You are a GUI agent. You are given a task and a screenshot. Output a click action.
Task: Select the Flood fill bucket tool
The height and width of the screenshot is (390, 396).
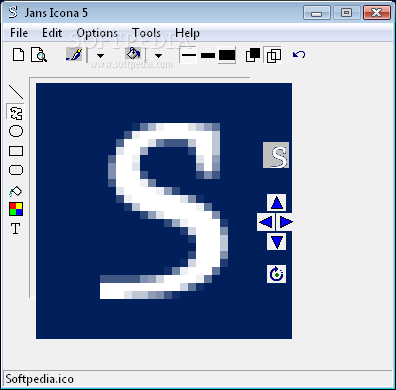pos(15,191)
